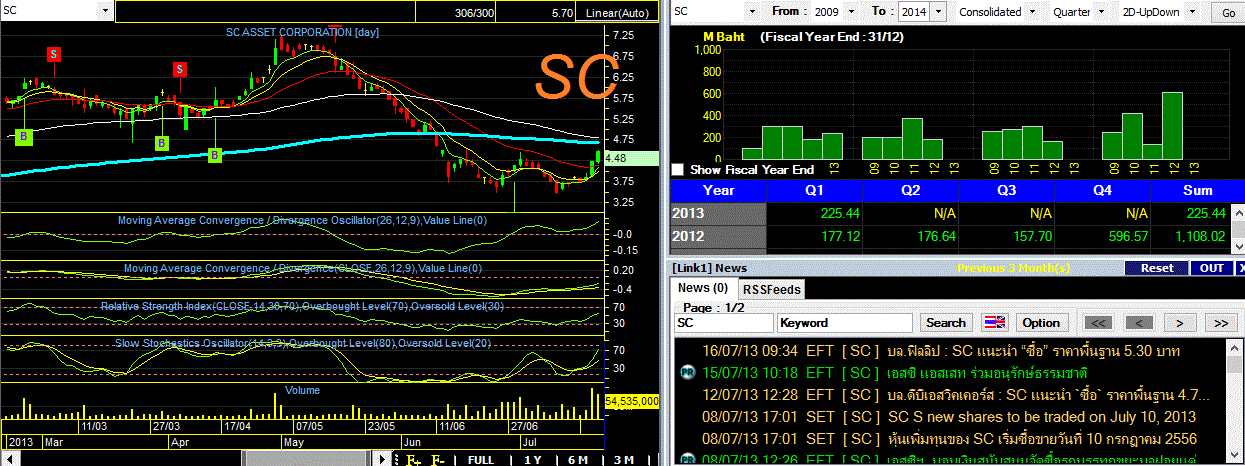Click the Keyword input field
Viewport: 1245px width, 466px height.
844,323
